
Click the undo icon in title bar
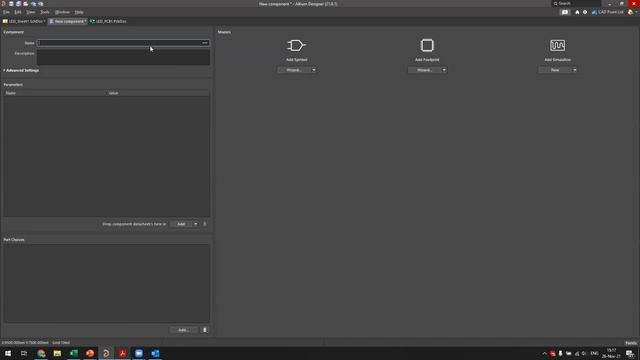[x=33, y=4]
